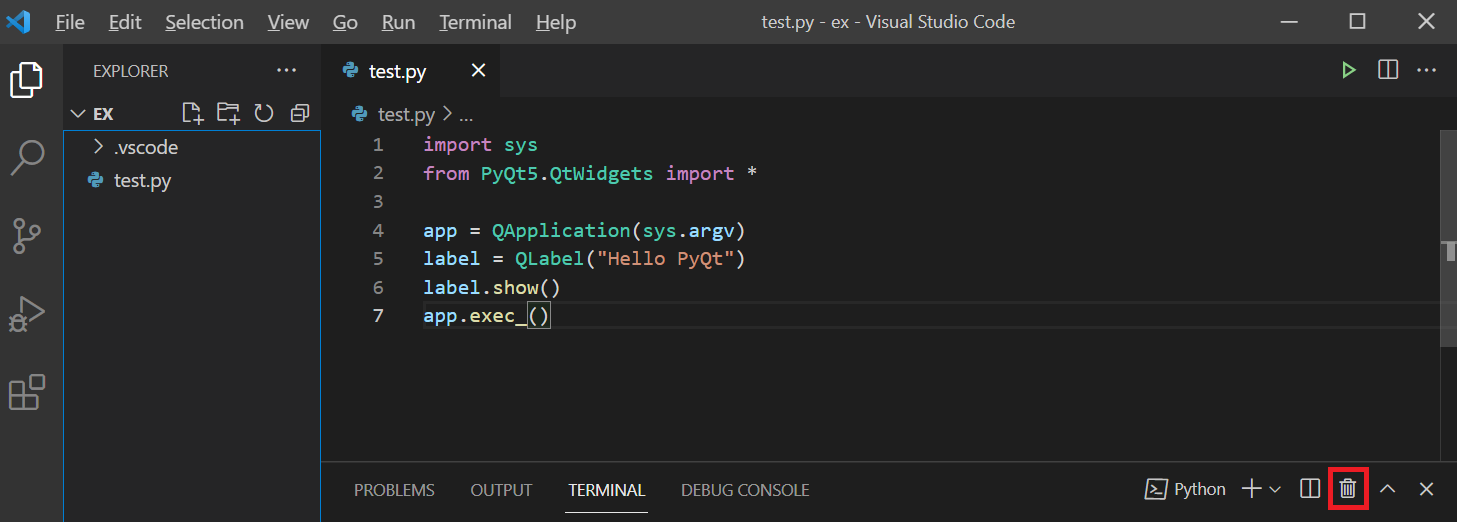Open the Terminal menu
The width and height of the screenshot is (1457, 522).
476,22
